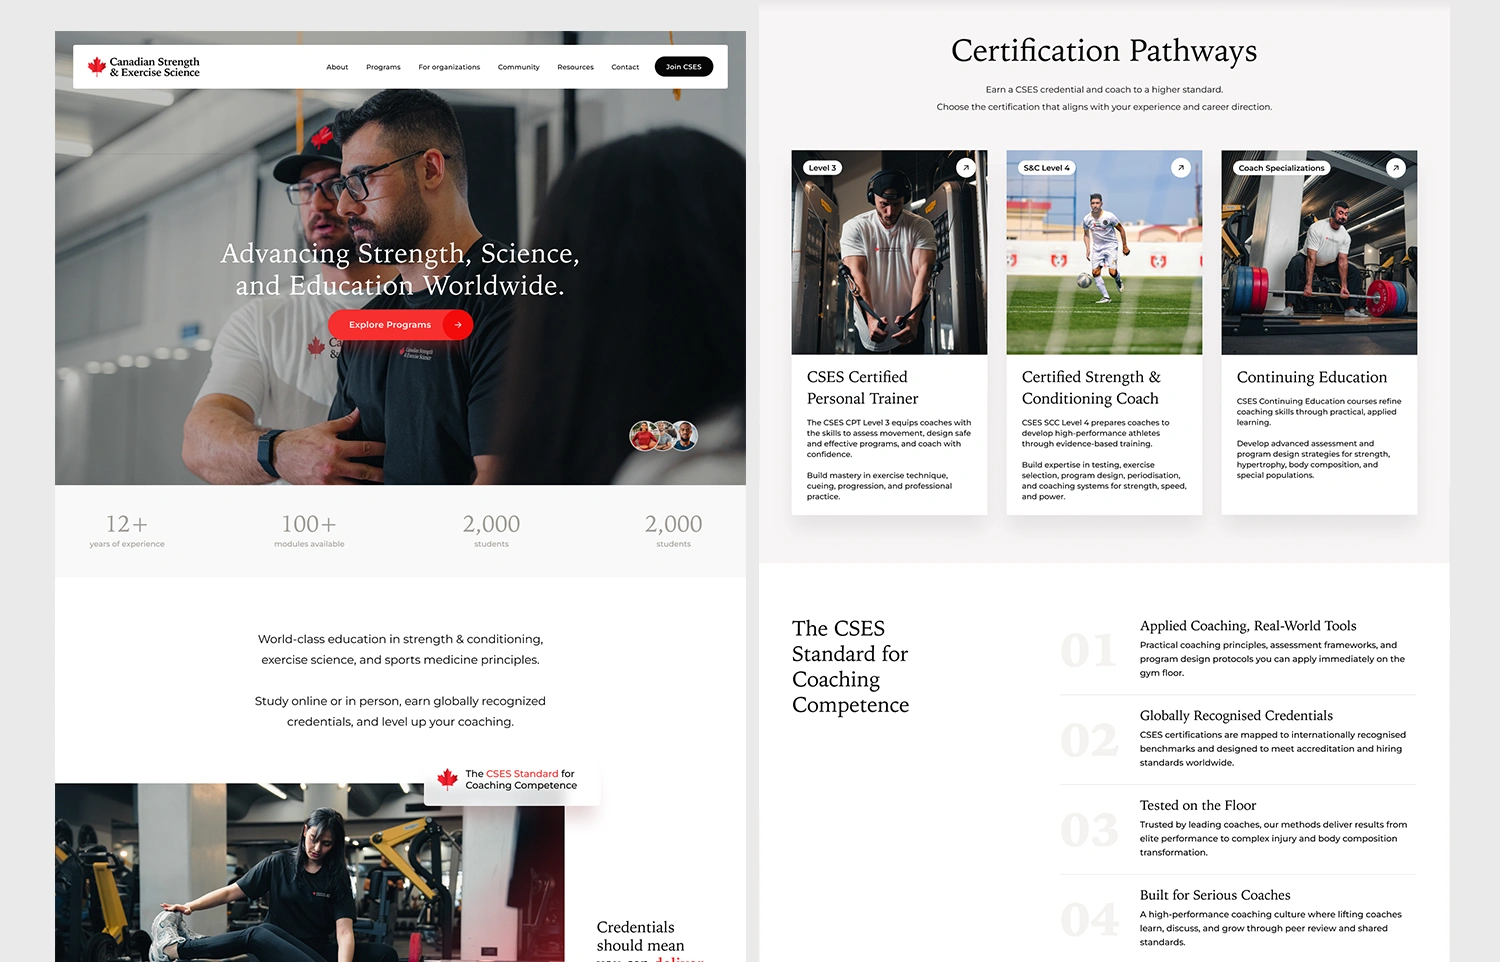
Task: Click 'The CSES Standard for Coaching Competence' heading
Action: (851, 667)
